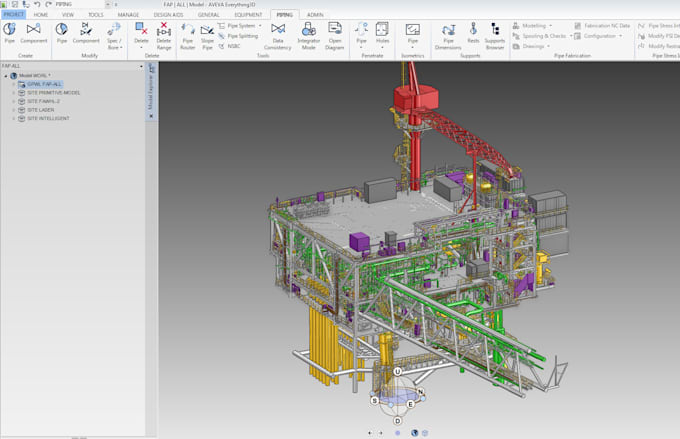Image resolution: width=680 pixels, height=439 pixels.
Task: Switch to the GENERAL tab
Action: coord(209,14)
